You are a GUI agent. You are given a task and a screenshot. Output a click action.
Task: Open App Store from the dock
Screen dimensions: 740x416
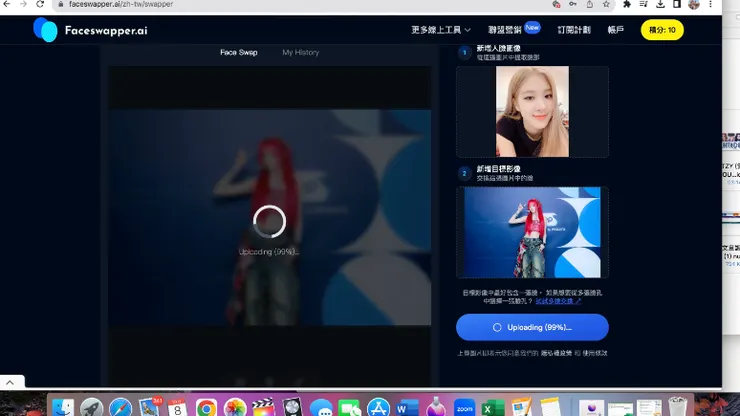(378, 408)
